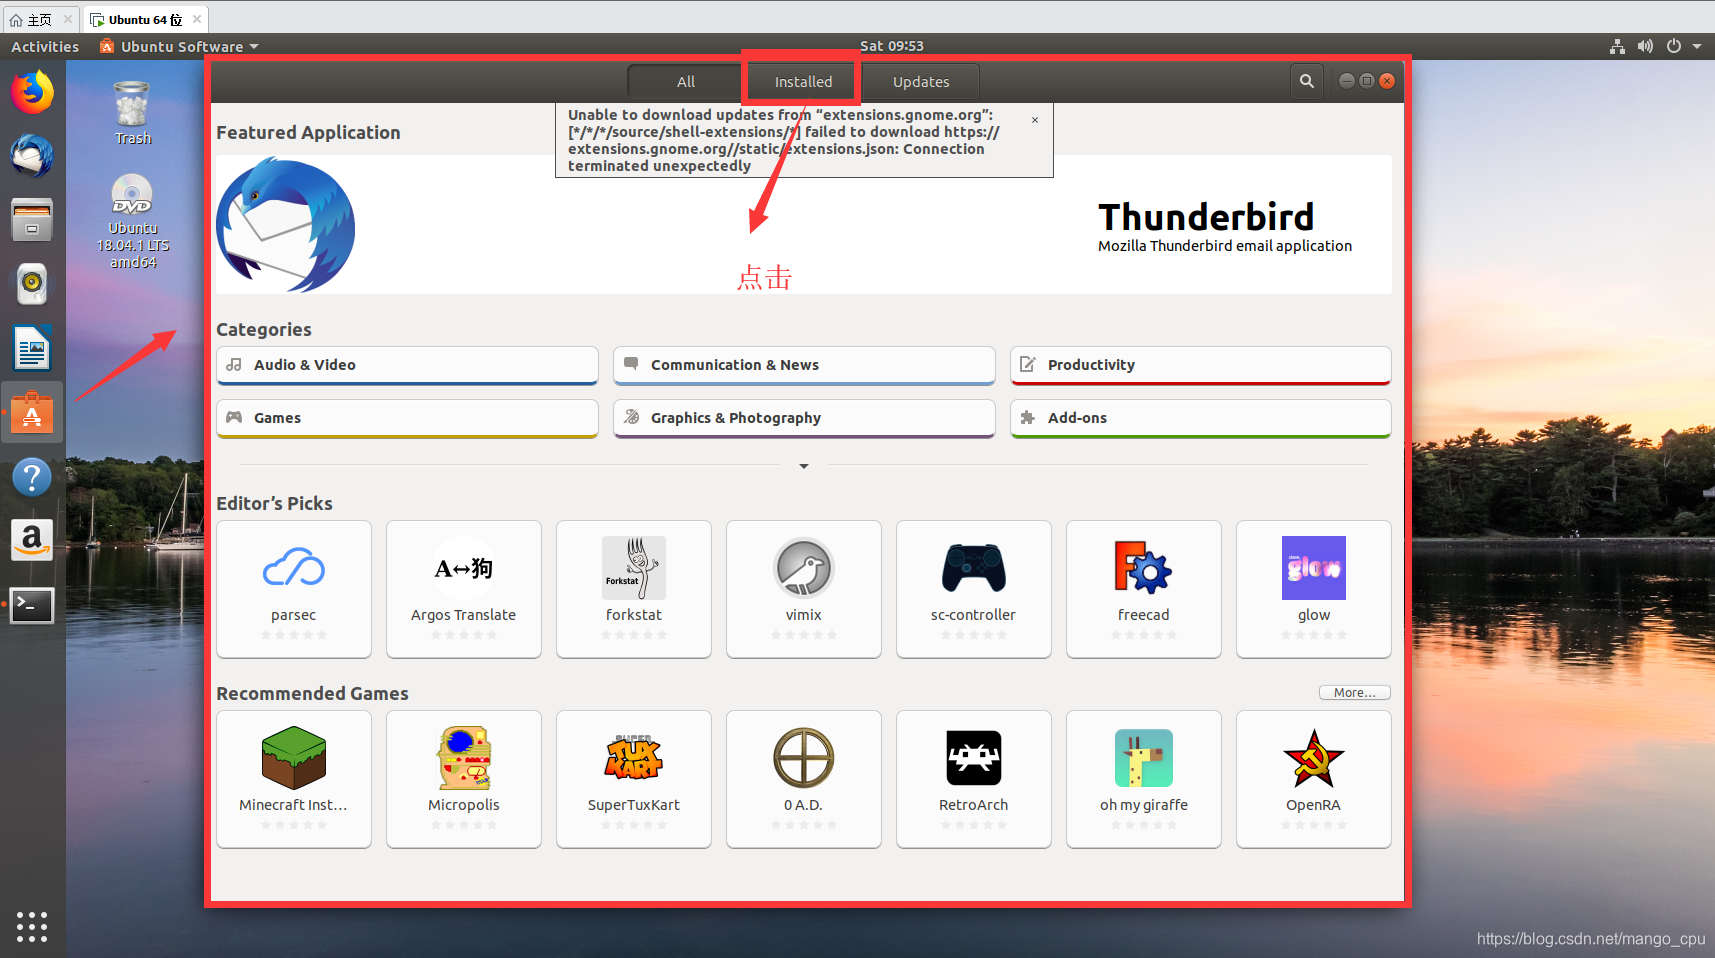Open the Minecraft Installer game tile
The height and width of the screenshot is (958, 1715).
tap(294, 779)
